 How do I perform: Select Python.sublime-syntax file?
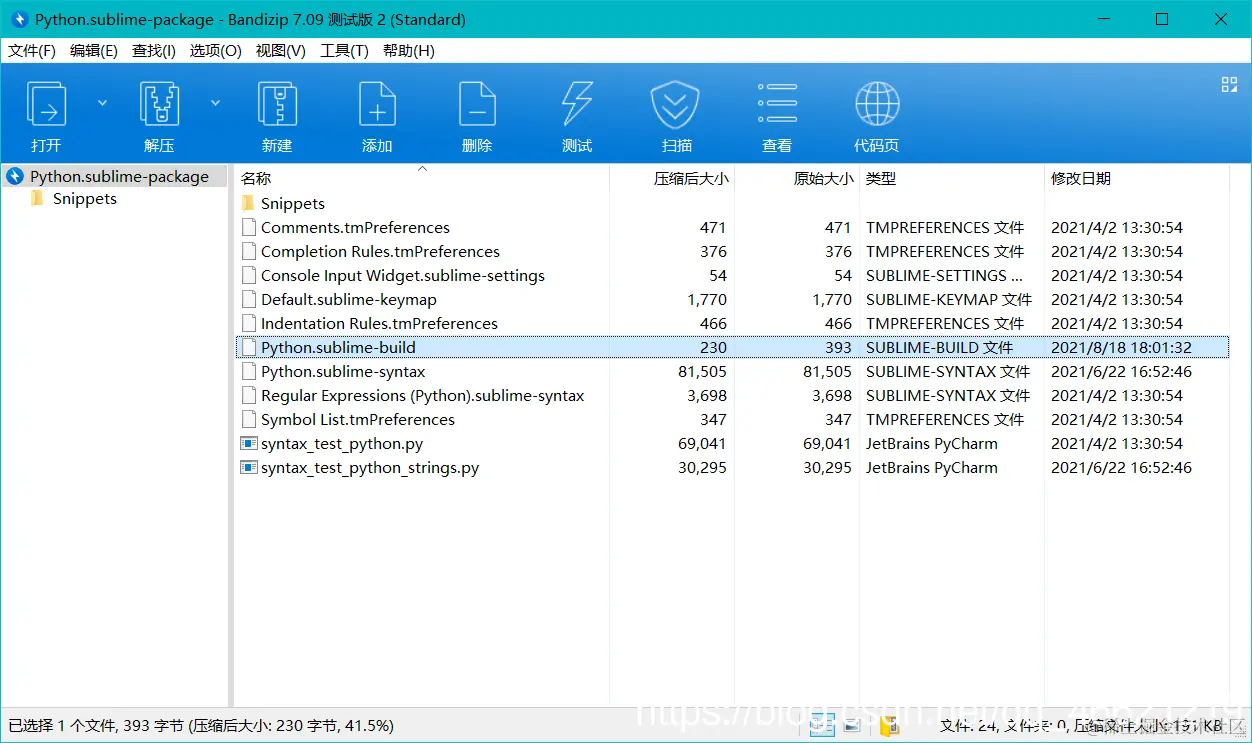[343, 371]
